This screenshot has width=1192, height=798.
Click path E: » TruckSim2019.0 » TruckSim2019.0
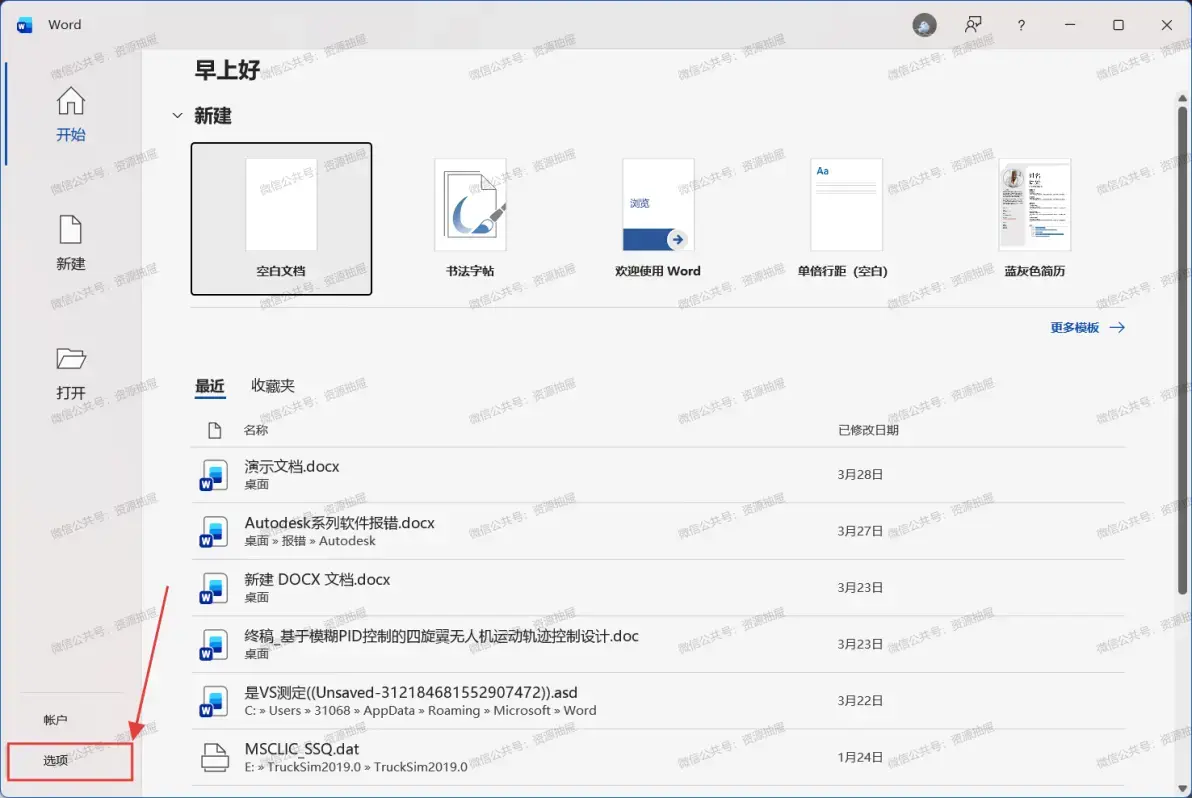[356, 767]
